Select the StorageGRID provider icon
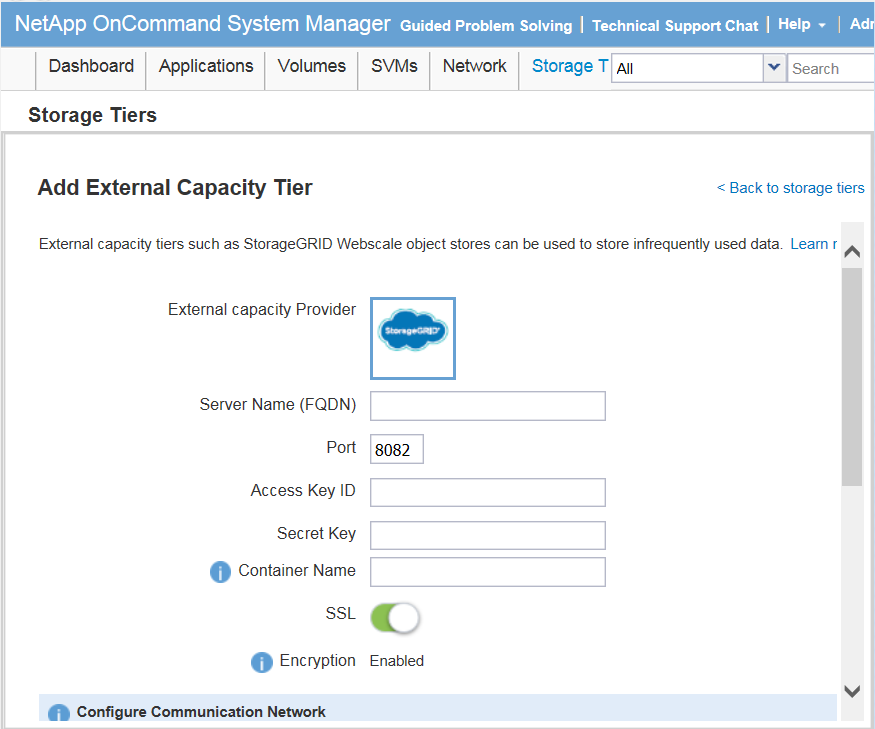 pyautogui.click(x=413, y=338)
